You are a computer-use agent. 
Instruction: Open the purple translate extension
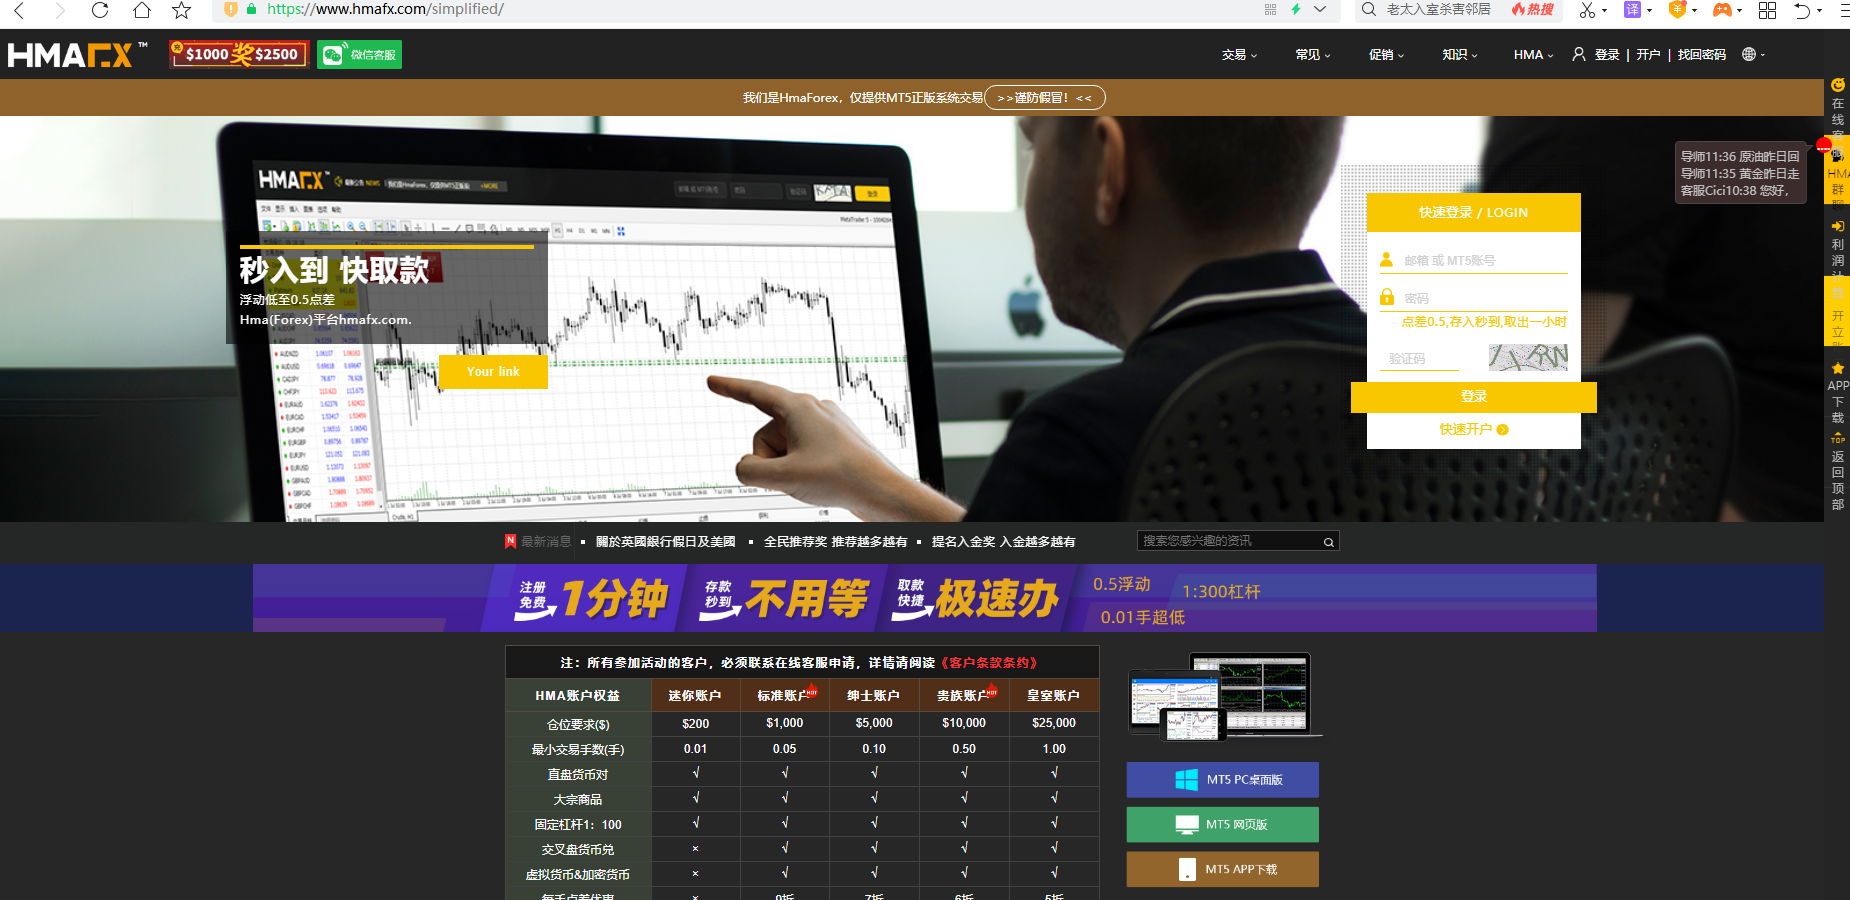click(x=1632, y=10)
